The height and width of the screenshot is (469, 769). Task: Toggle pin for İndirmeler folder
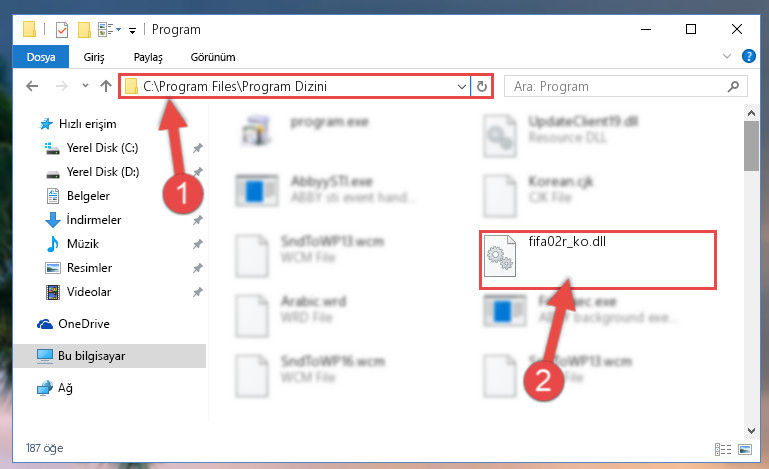198,220
